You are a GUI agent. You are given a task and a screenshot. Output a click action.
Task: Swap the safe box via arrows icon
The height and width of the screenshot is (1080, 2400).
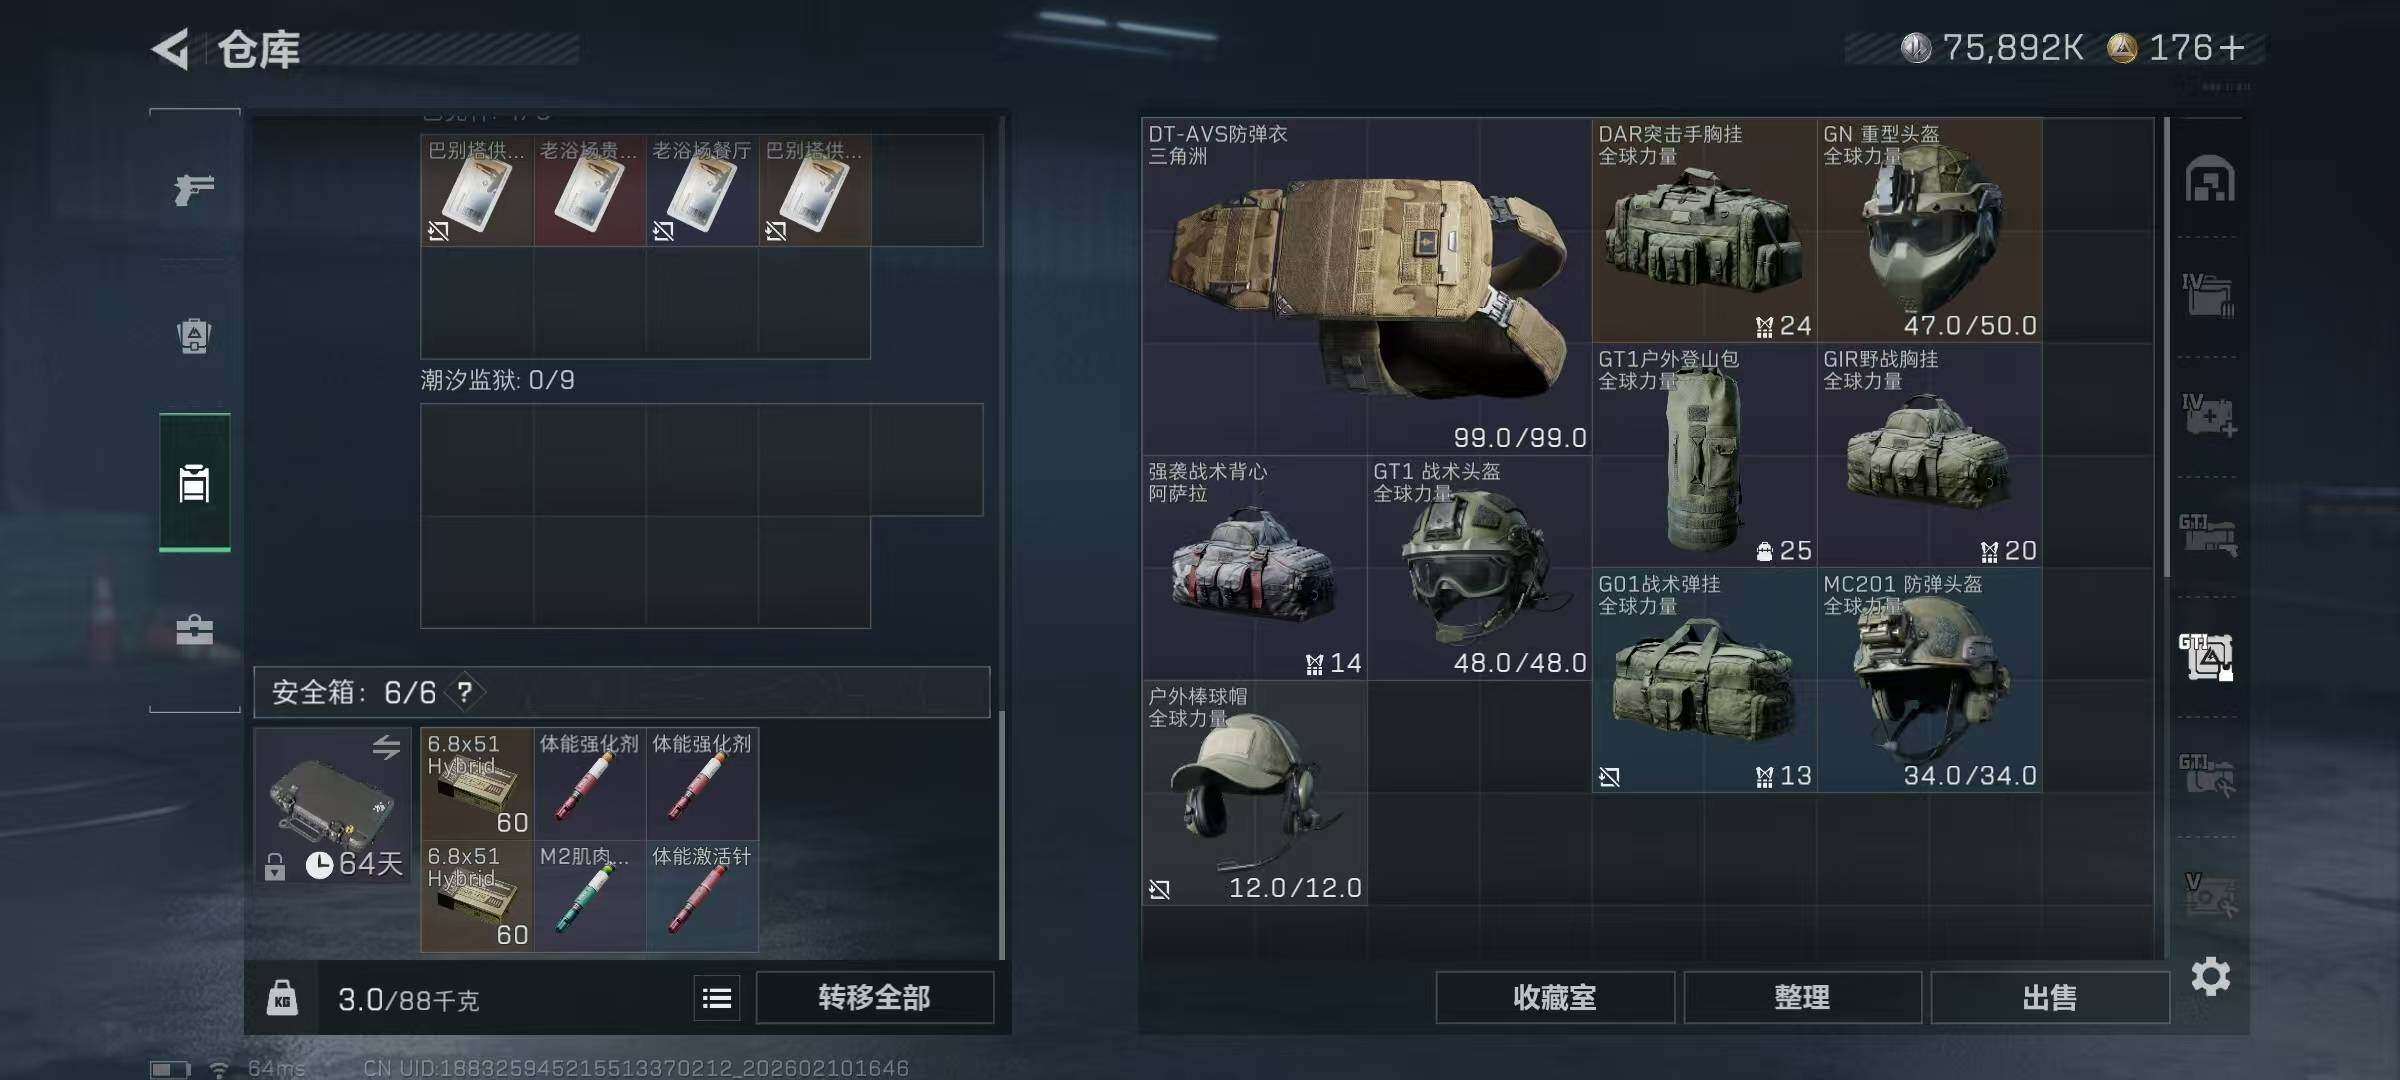[386, 747]
